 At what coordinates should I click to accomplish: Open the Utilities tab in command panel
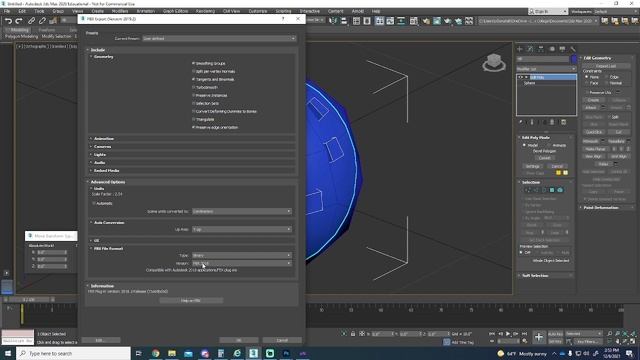[573, 49]
